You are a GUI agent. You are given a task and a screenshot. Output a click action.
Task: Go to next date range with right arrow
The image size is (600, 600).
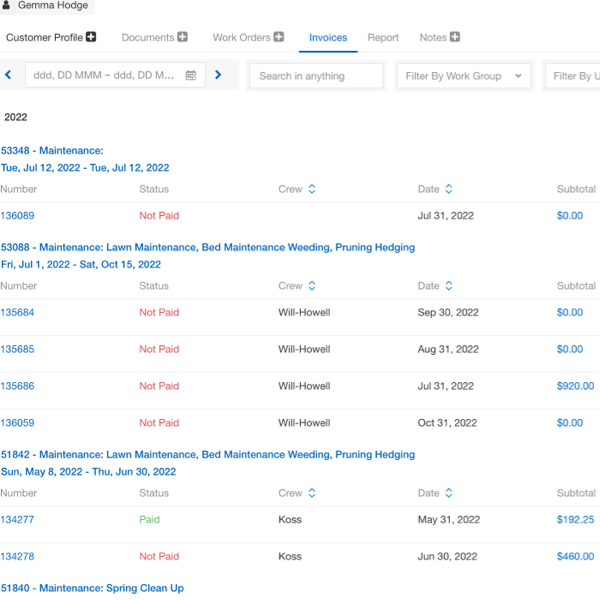tap(218, 75)
